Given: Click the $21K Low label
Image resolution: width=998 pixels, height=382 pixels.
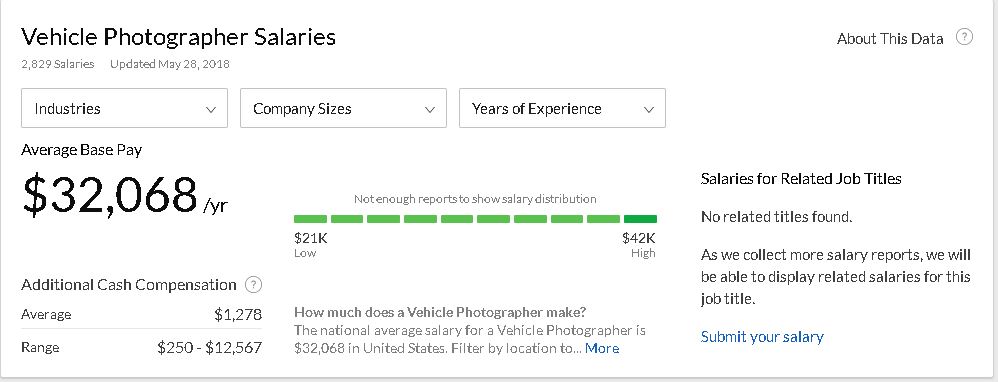Looking at the screenshot, I should point(311,245).
